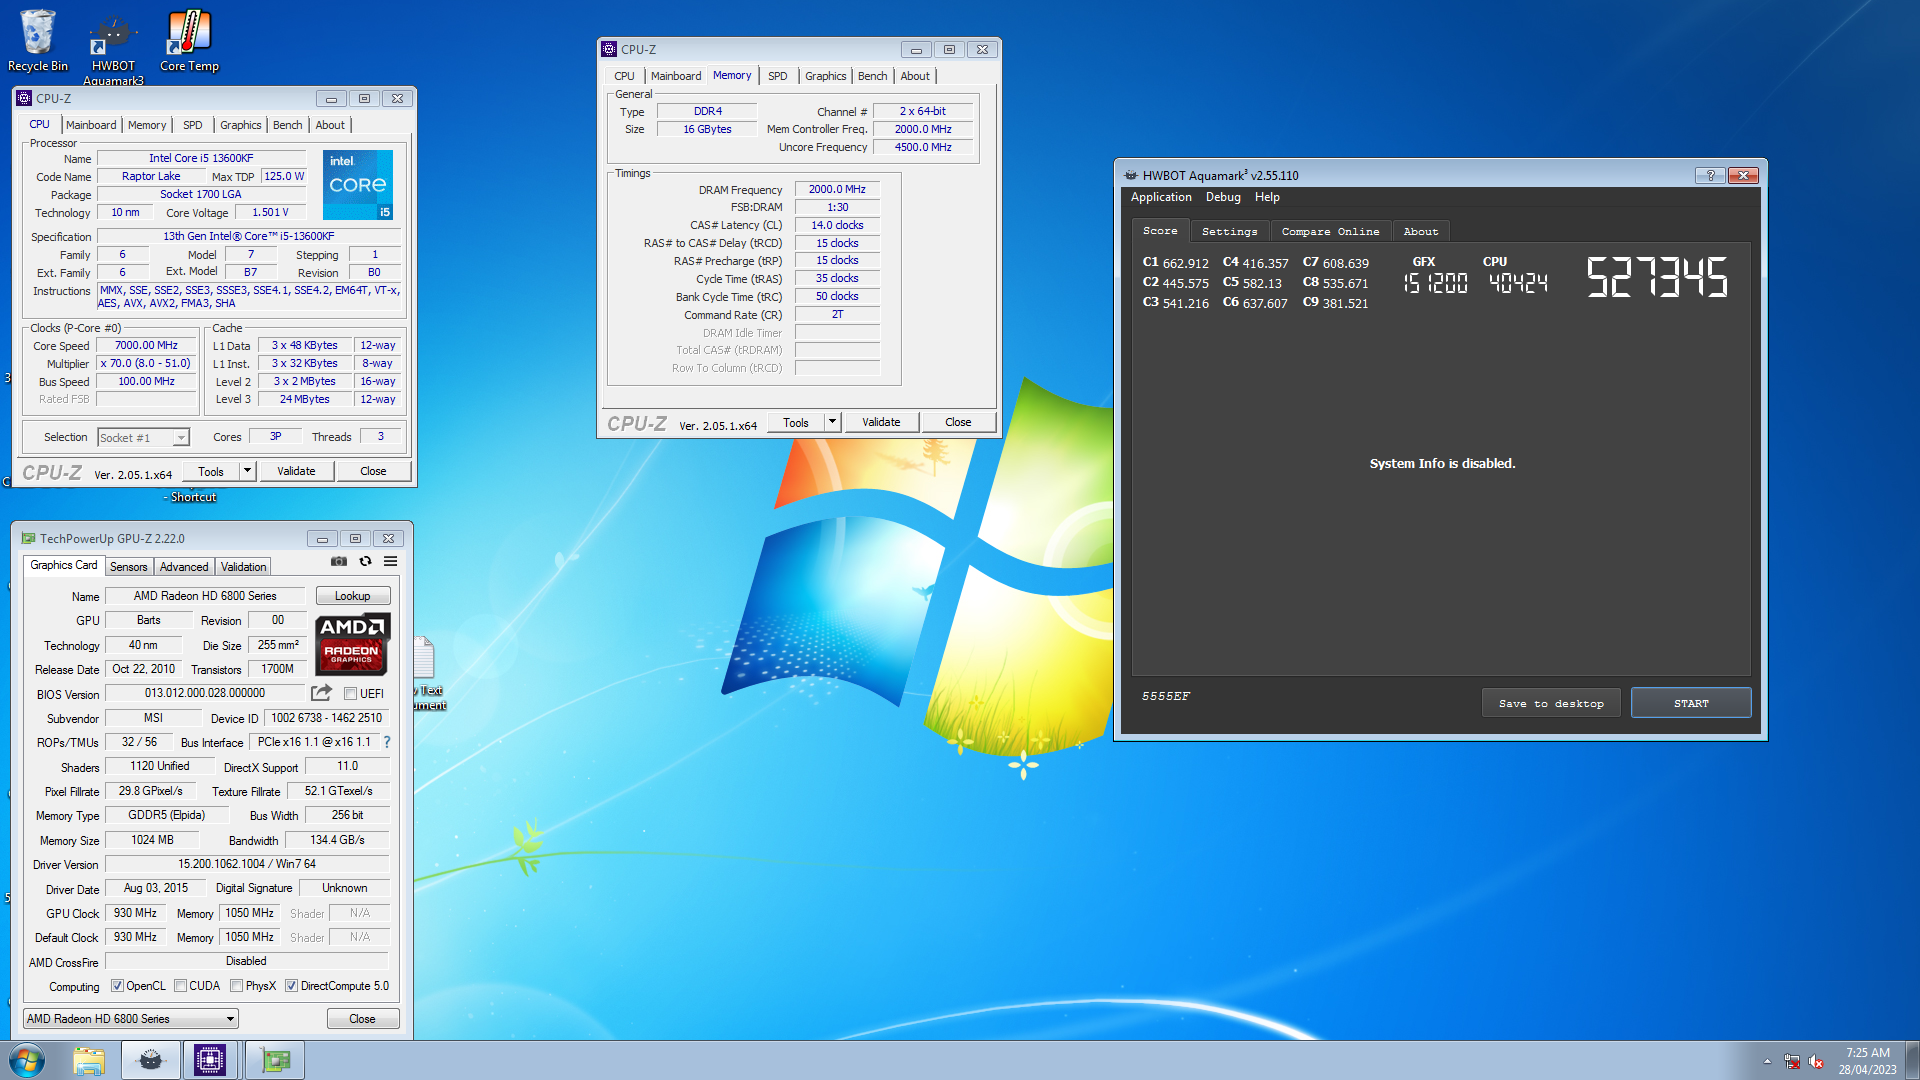
Task: Click Validate in CPU window
Action: point(296,471)
